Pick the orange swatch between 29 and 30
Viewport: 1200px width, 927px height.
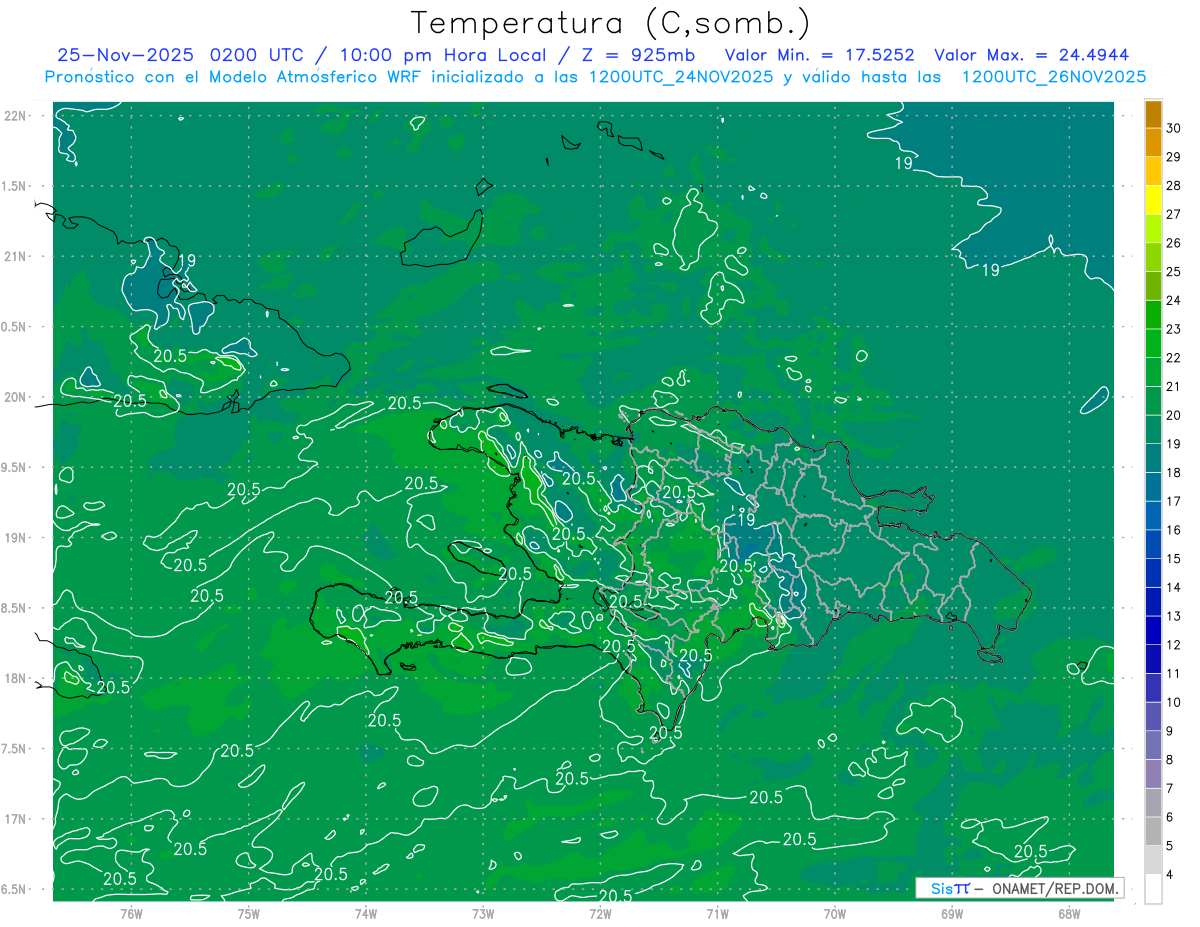point(1153,143)
